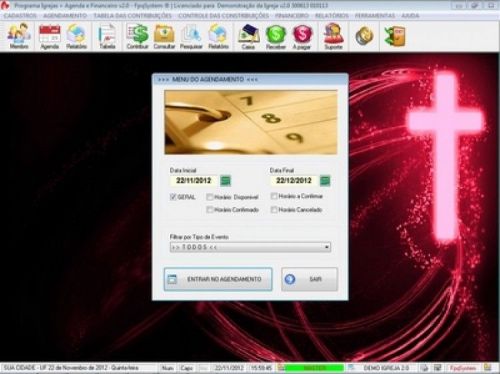Viewport: 500px width, 374px height.
Task: Click ENTRAR NO AGENDAMENTO button
Action: 218,279
